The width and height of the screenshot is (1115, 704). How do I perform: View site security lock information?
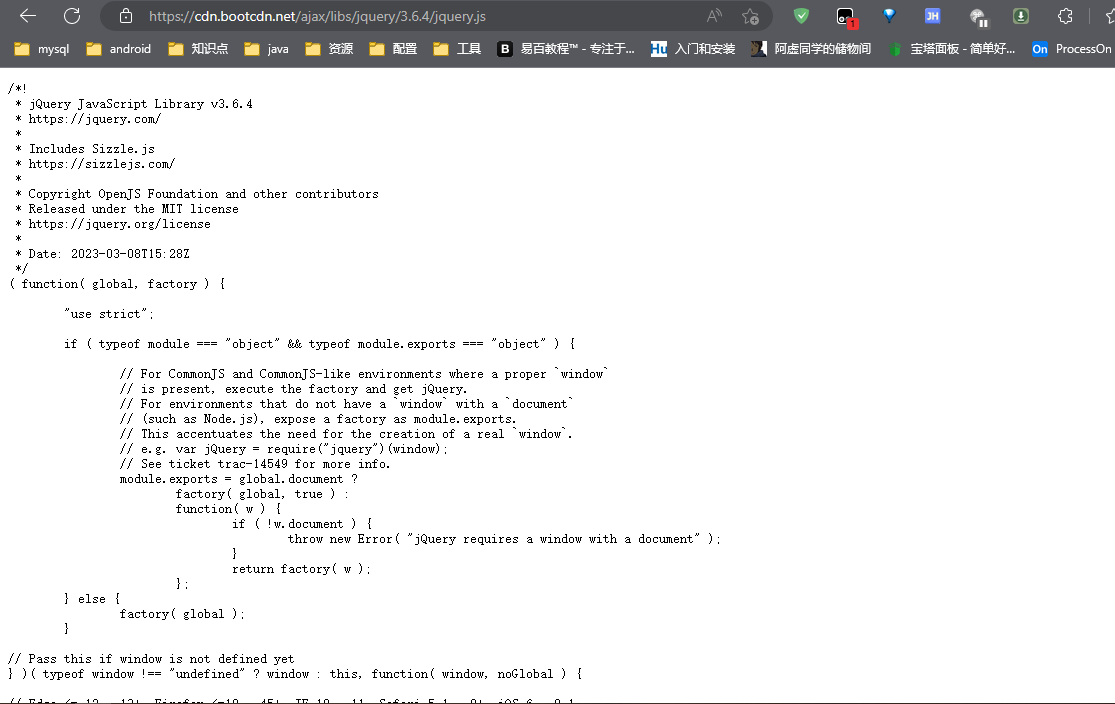(126, 16)
